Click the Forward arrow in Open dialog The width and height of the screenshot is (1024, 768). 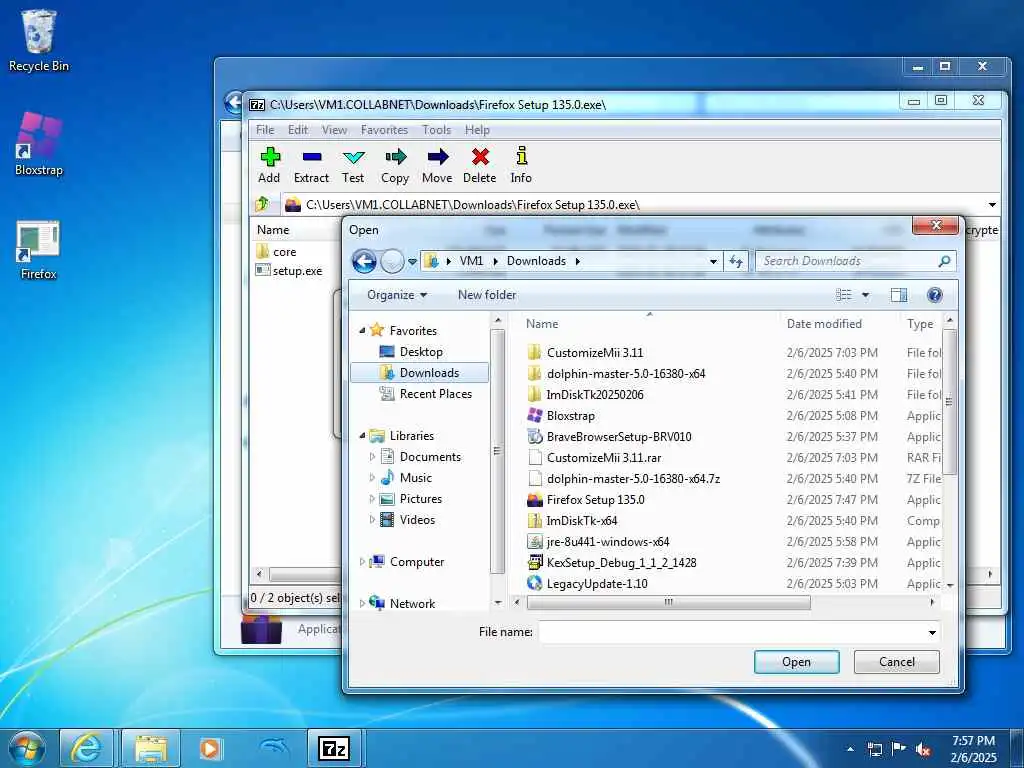click(392, 261)
